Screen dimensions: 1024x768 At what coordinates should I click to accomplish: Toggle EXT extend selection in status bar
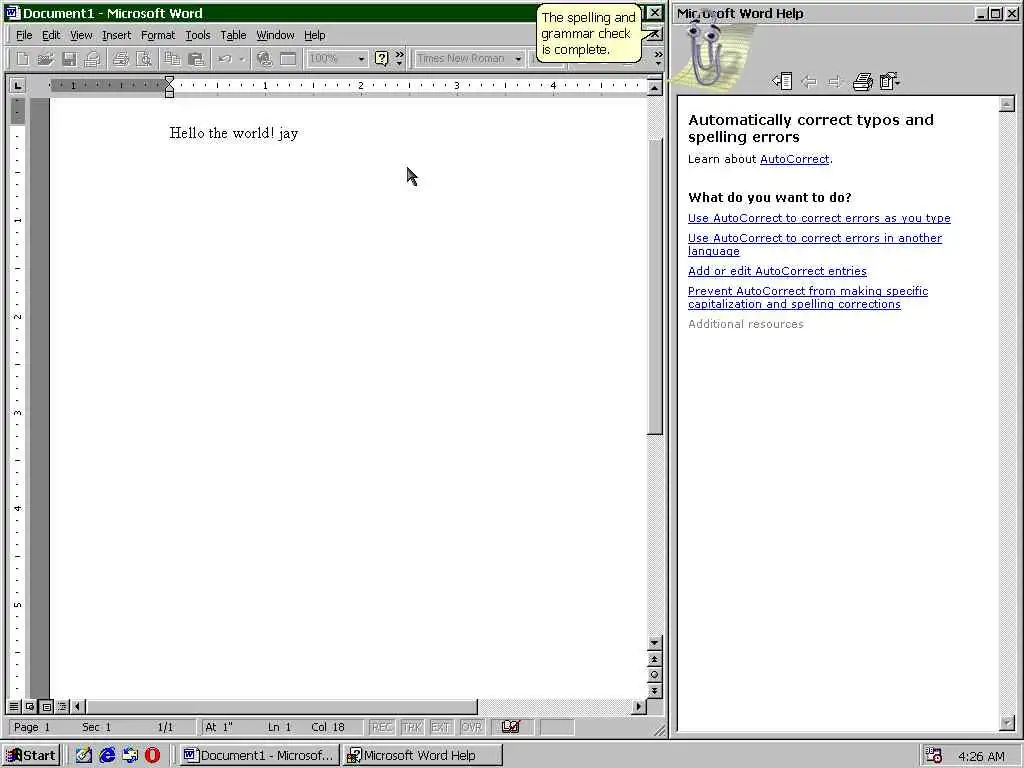(441, 727)
